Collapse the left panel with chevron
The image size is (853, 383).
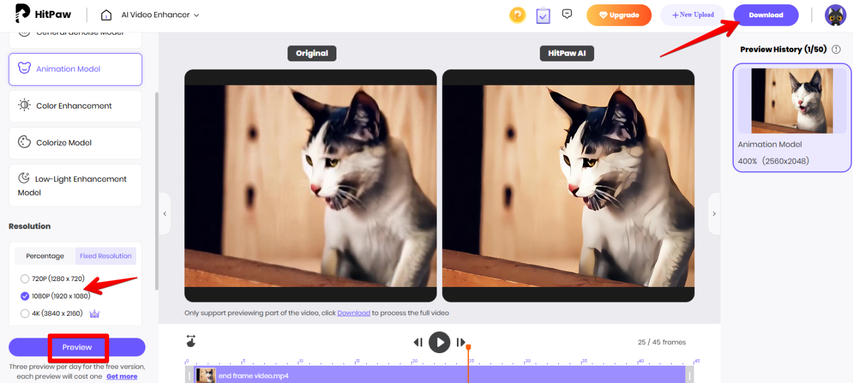(165, 214)
